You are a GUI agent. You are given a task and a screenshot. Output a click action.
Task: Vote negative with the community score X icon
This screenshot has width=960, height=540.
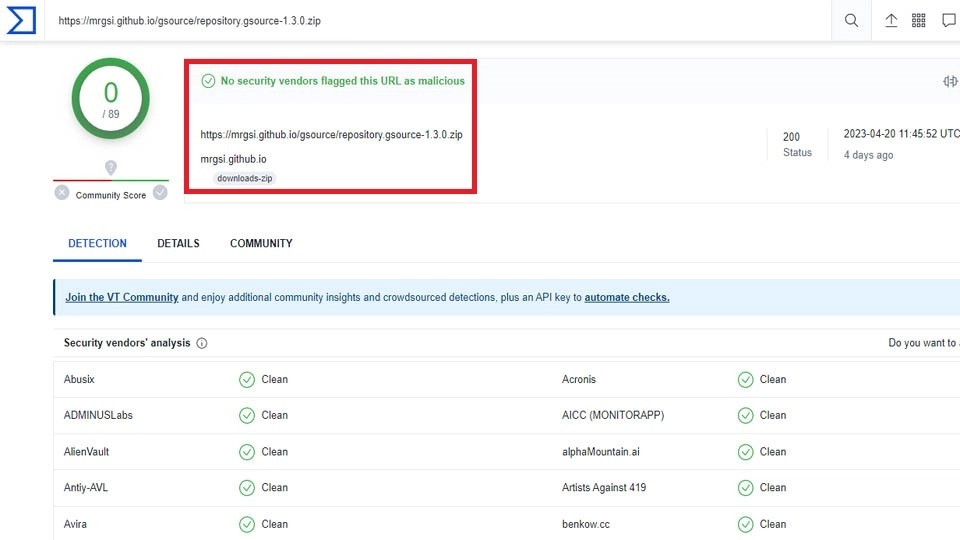point(62,193)
